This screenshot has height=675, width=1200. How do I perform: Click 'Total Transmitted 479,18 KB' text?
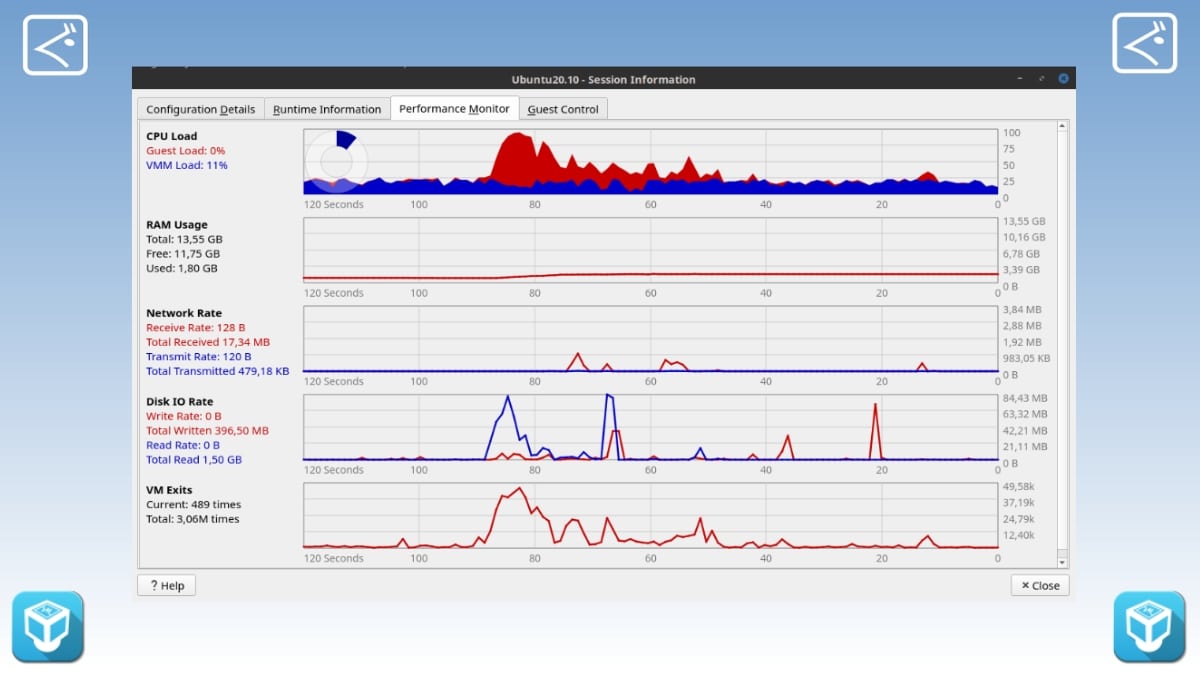(217, 371)
